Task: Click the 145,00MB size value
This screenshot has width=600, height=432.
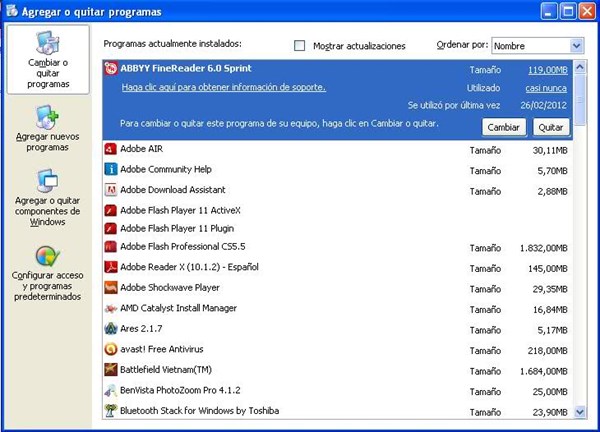Action: click(x=548, y=269)
